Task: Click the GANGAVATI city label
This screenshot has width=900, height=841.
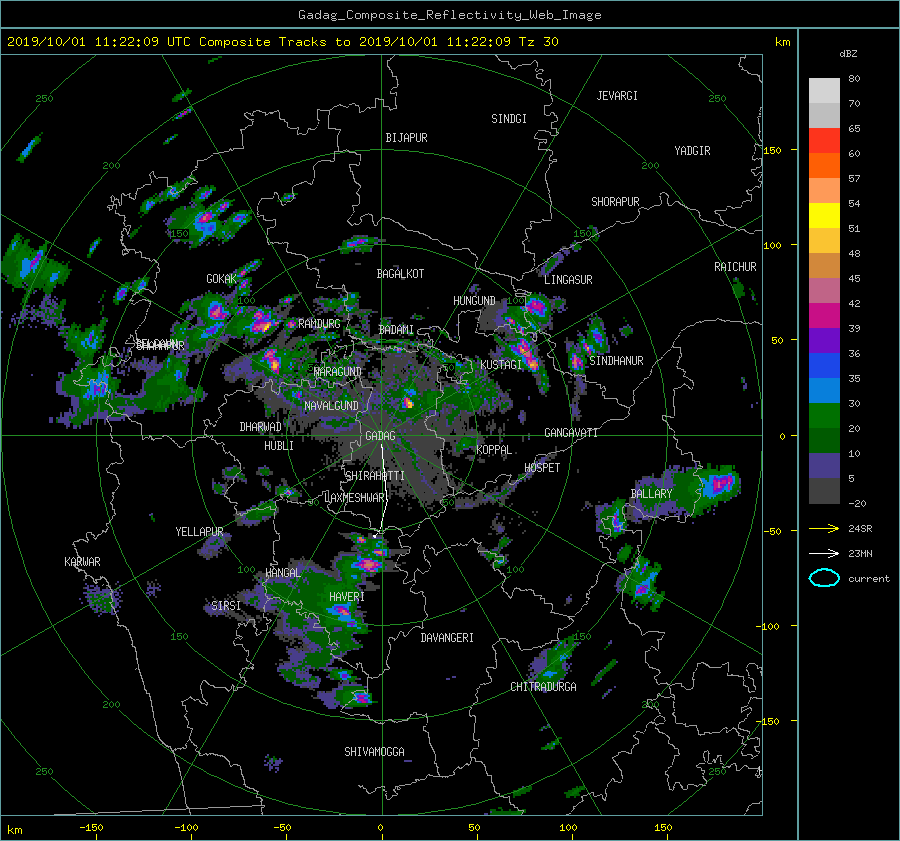Action: pos(571,433)
